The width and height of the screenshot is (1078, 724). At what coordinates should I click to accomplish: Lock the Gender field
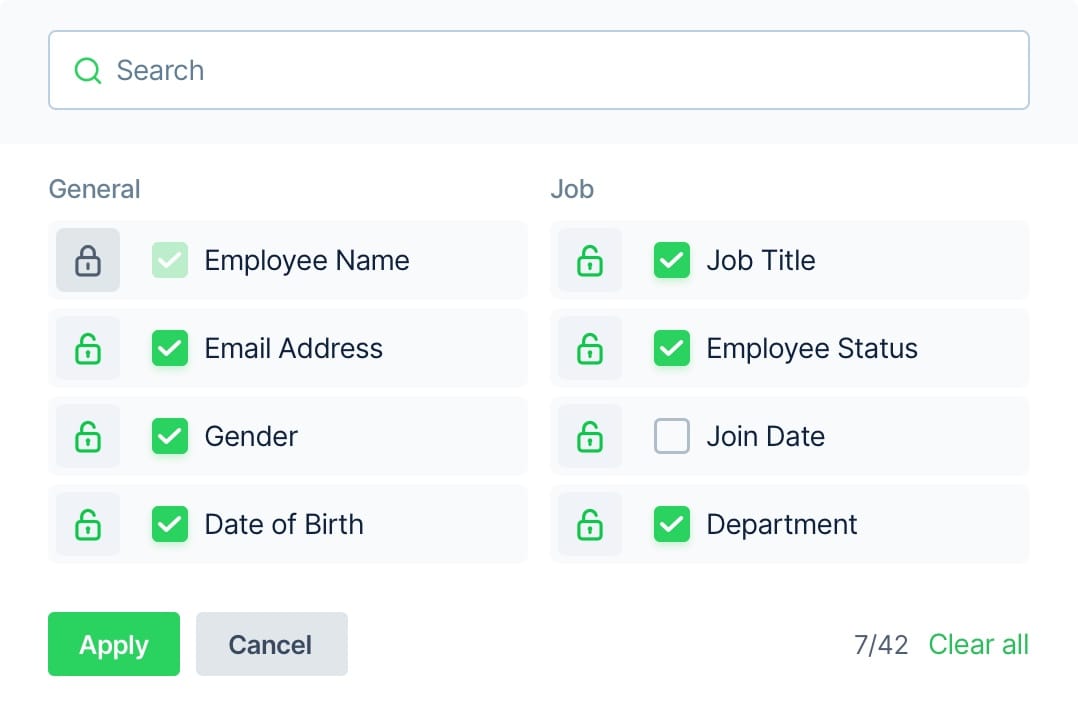(87, 436)
